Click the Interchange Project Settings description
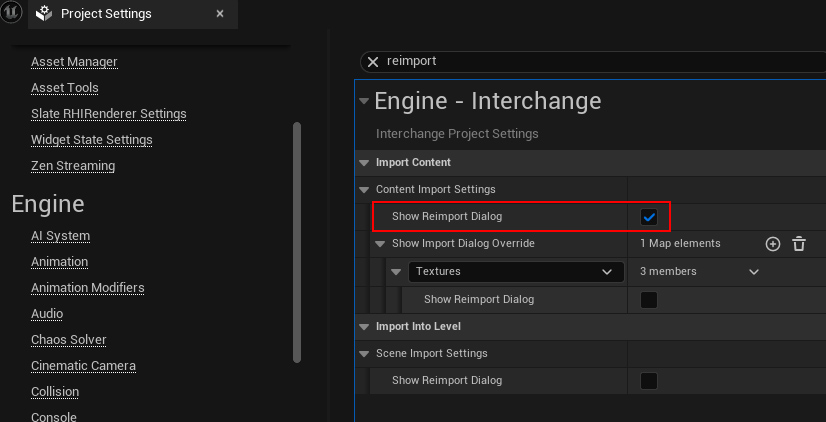This screenshot has height=422, width=826. click(x=457, y=134)
